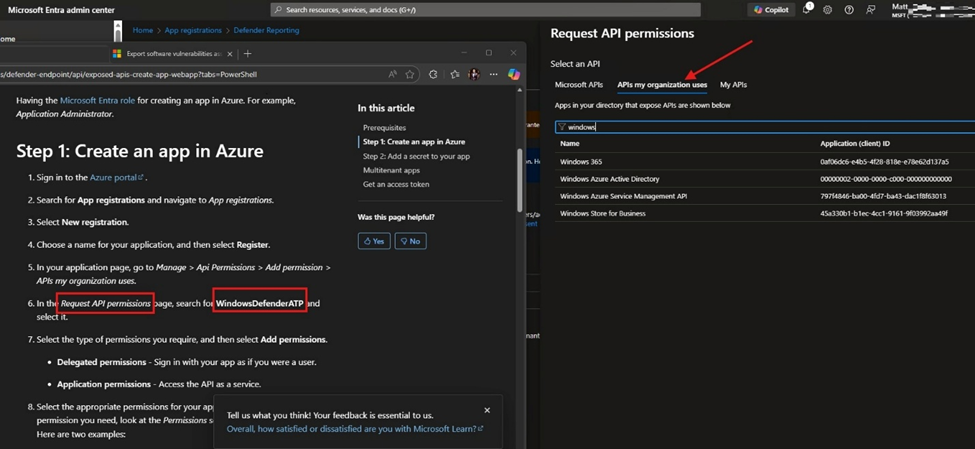Viewport: 975px width, 449px height.
Task: Add page to favorites with star icon
Action: coord(410,74)
